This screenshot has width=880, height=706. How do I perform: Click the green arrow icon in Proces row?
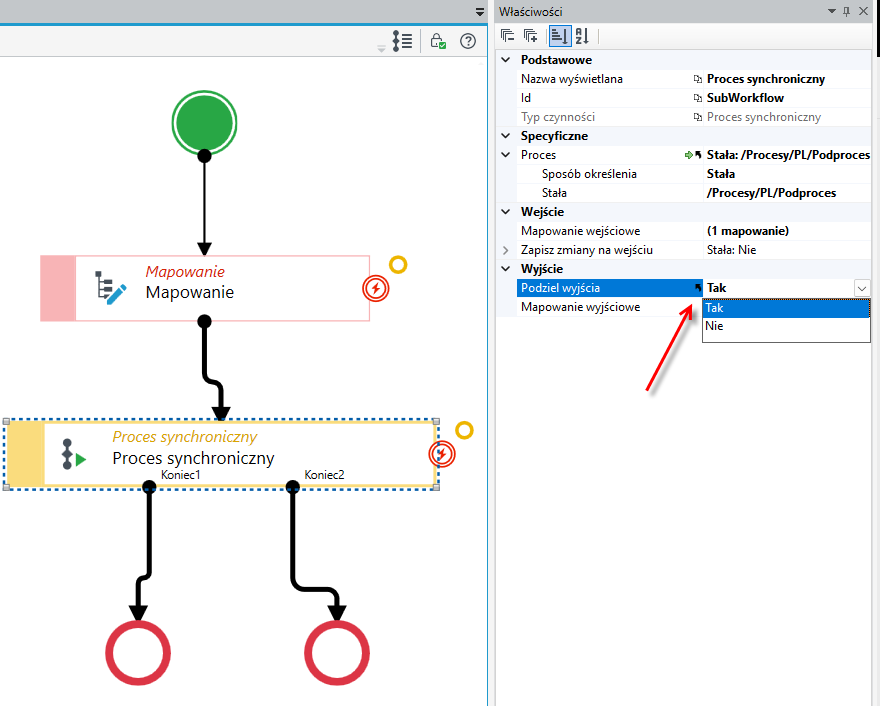[x=689, y=155]
